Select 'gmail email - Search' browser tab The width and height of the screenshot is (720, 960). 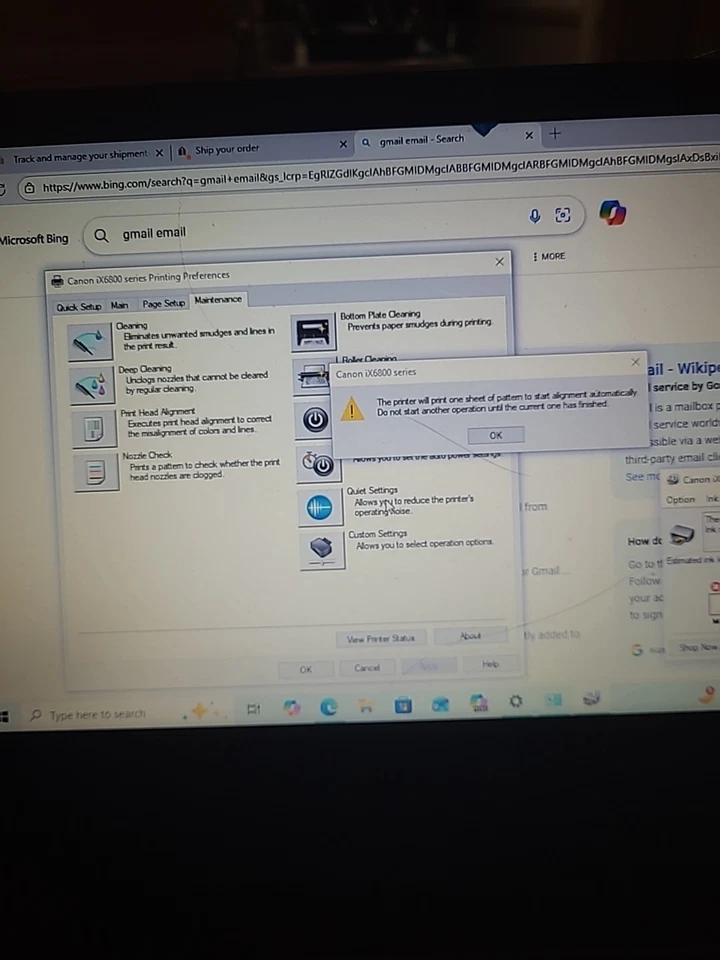(421, 140)
